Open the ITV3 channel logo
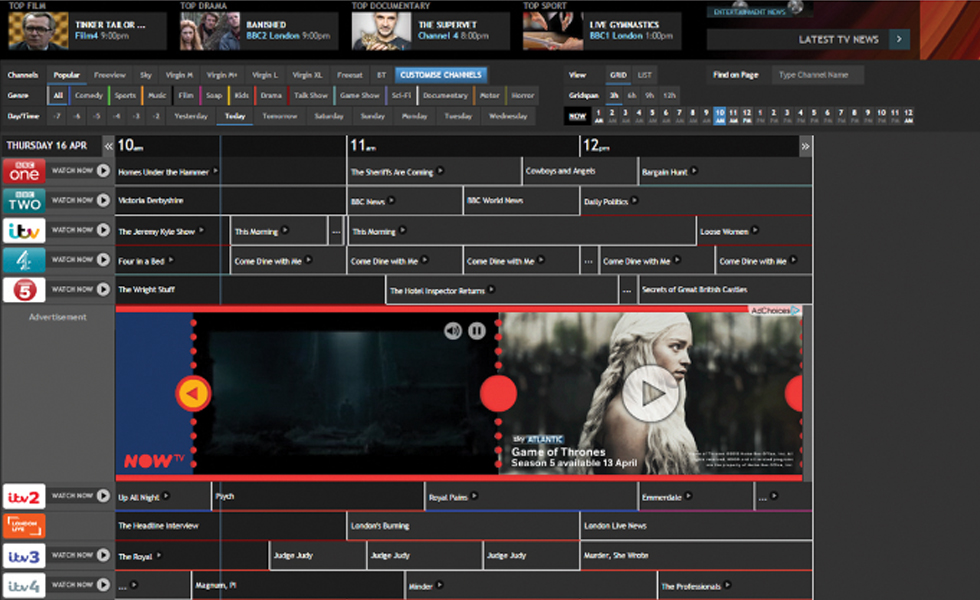The height and width of the screenshot is (600, 980). 24,556
